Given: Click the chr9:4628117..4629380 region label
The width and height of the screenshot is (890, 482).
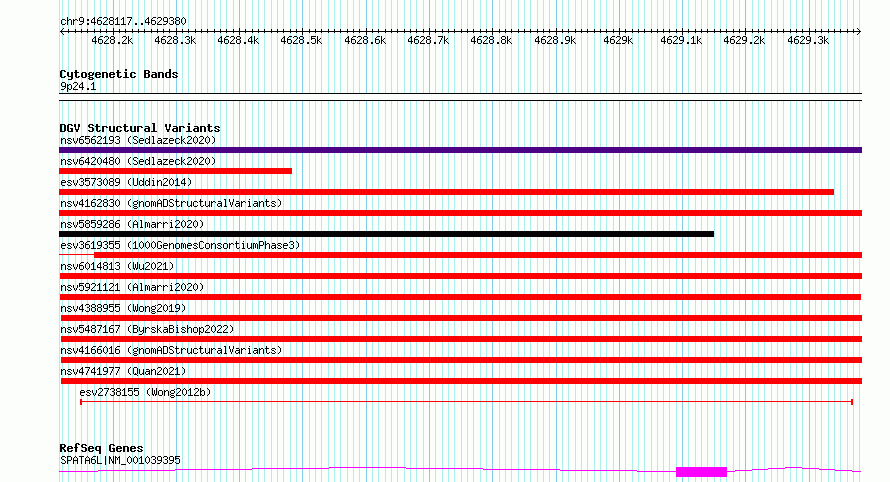Looking at the screenshot, I should point(123,21).
